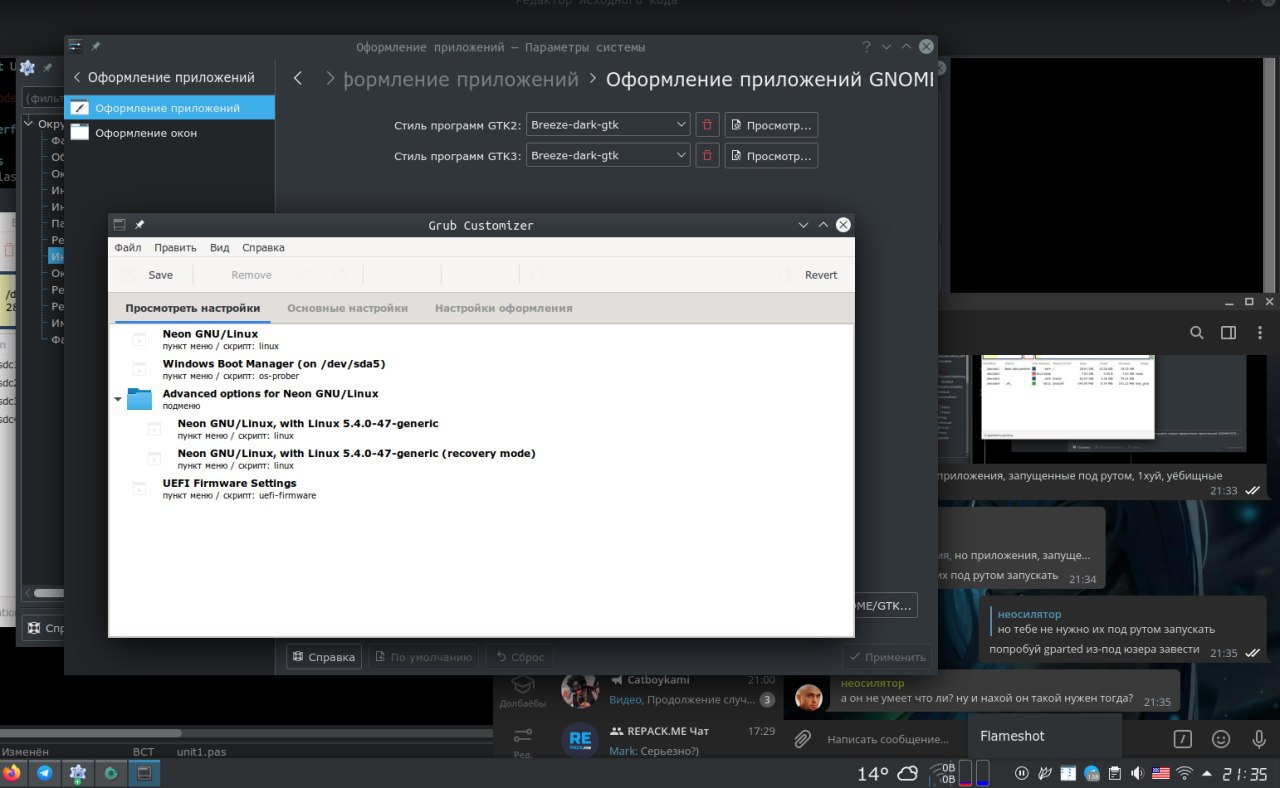
Task: Click the red trash icon for GTK2 style
Action: click(707, 125)
